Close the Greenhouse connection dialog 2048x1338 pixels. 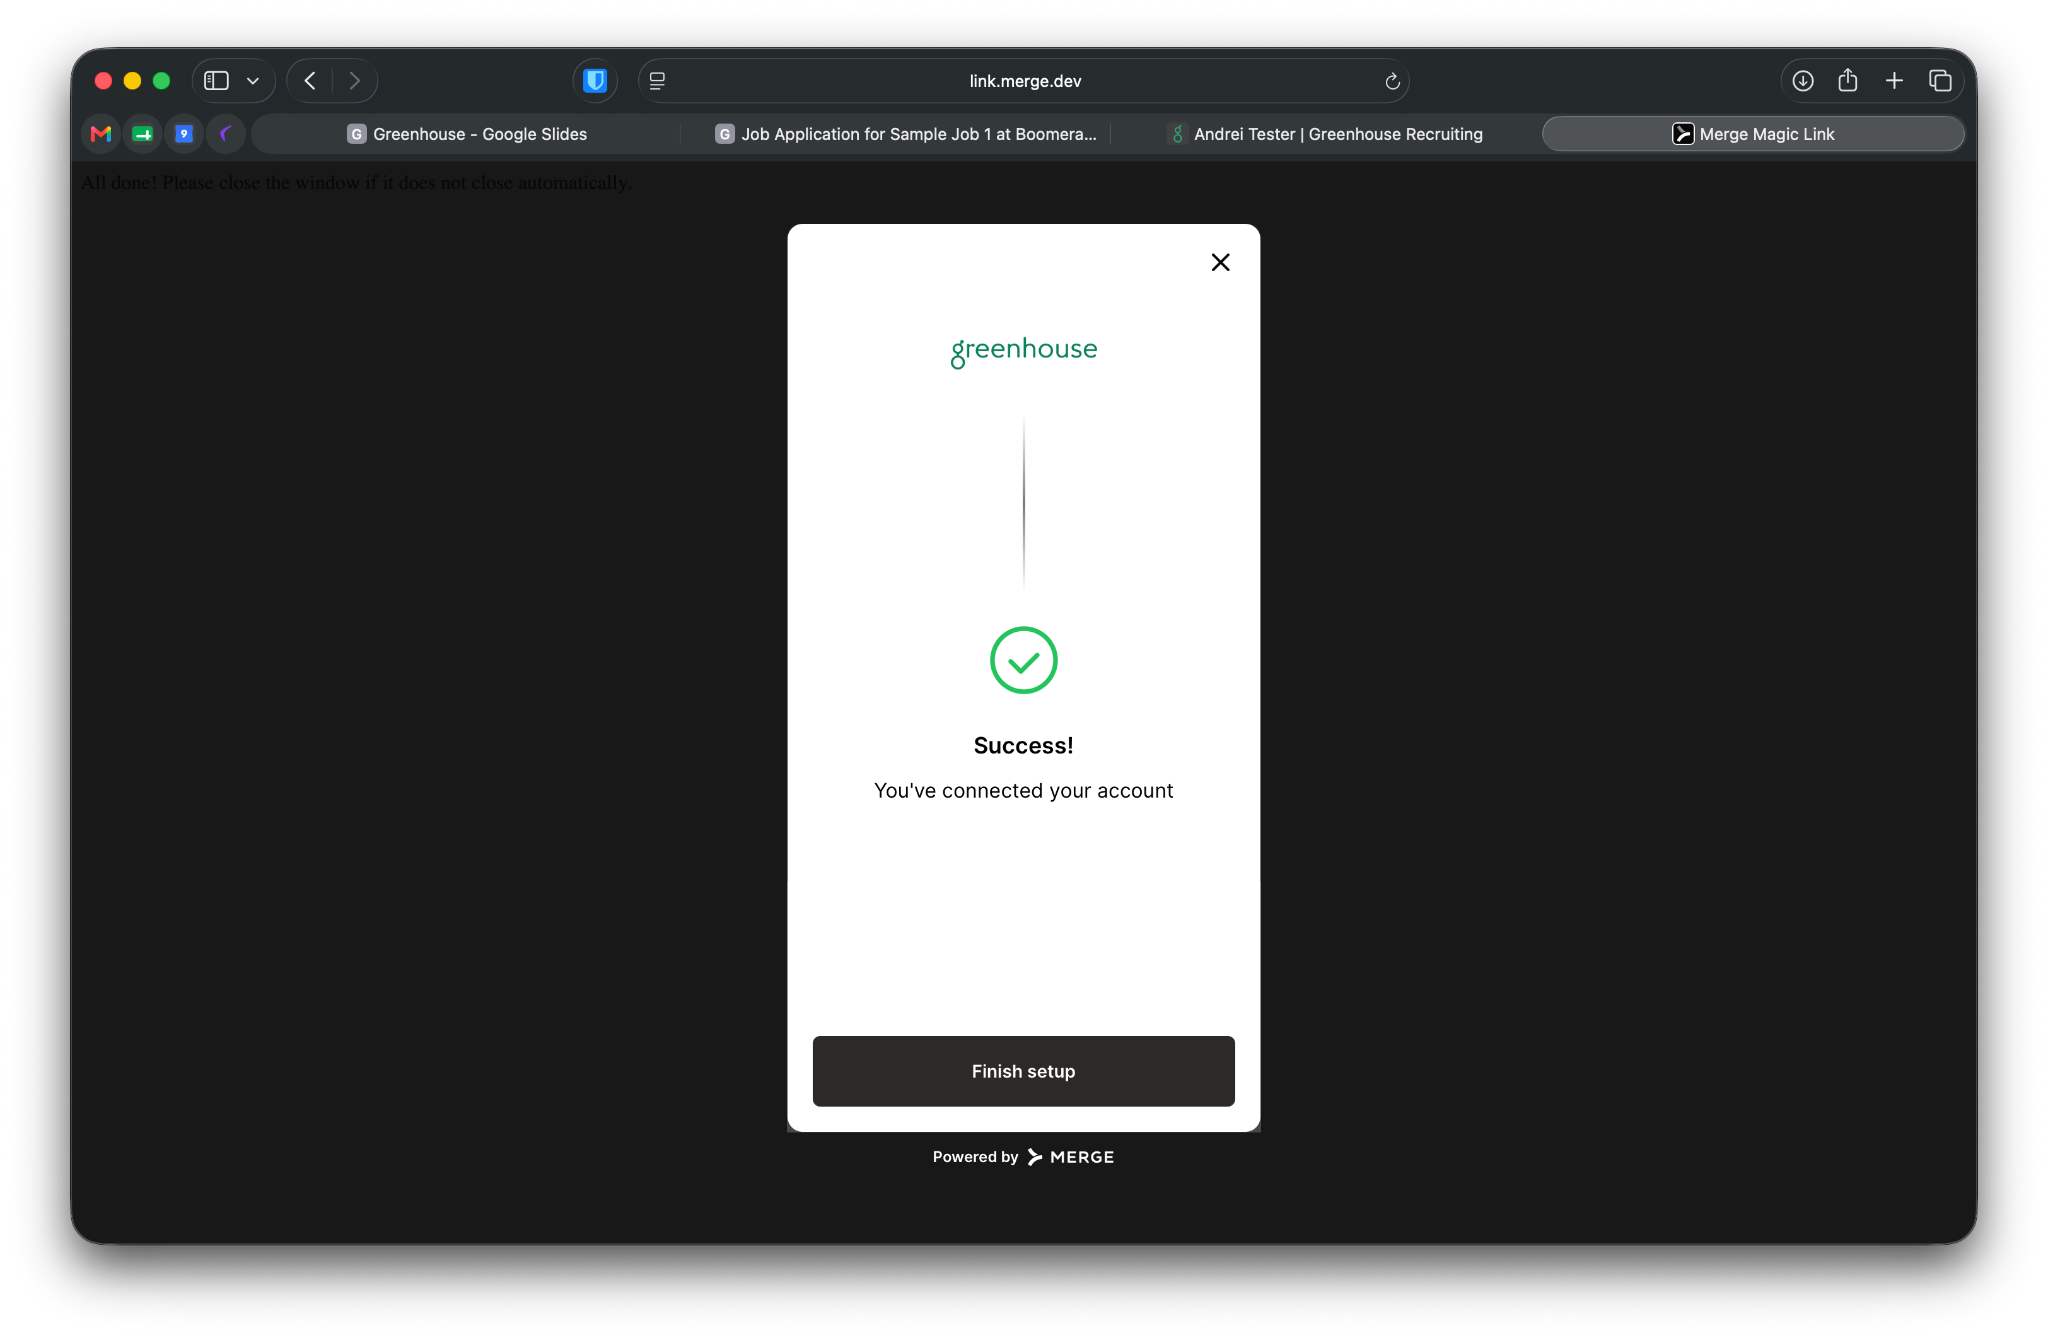click(1220, 262)
